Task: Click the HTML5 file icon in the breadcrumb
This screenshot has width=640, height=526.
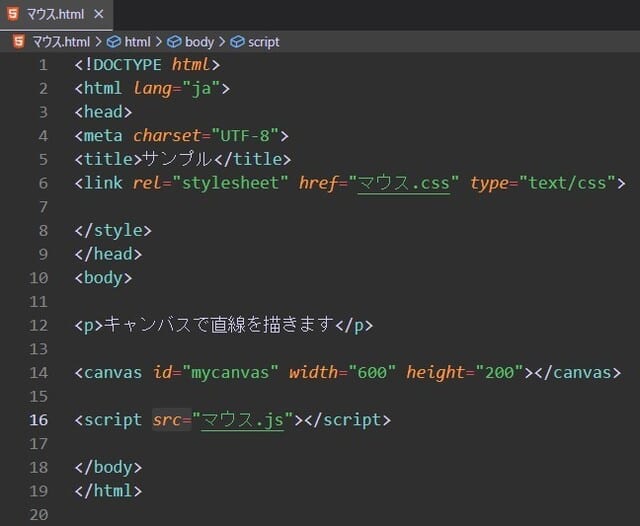Action: 18,42
